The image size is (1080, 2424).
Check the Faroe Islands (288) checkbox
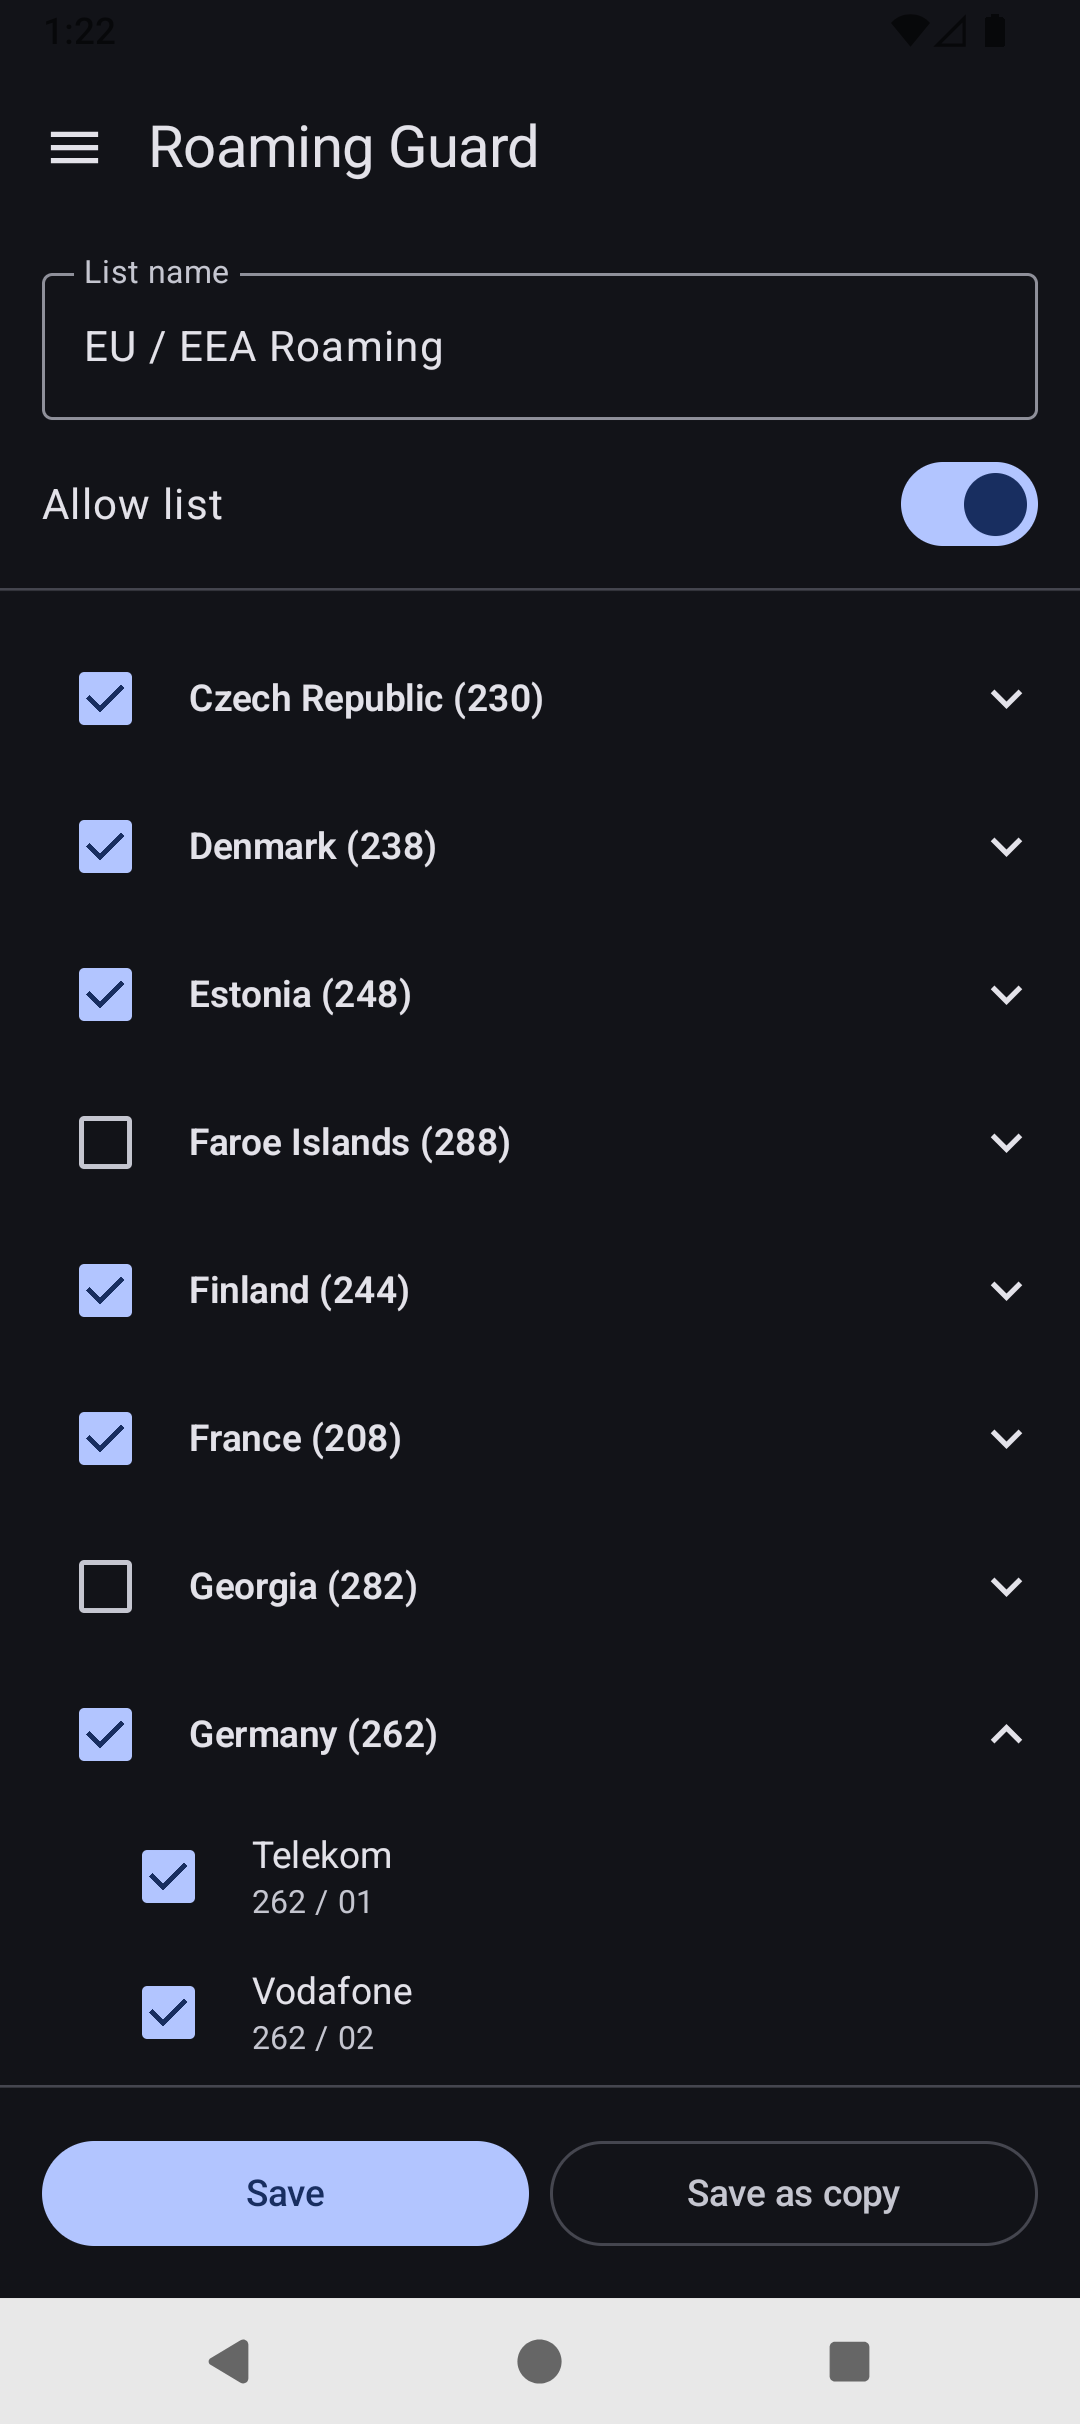click(x=106, y=1142)
